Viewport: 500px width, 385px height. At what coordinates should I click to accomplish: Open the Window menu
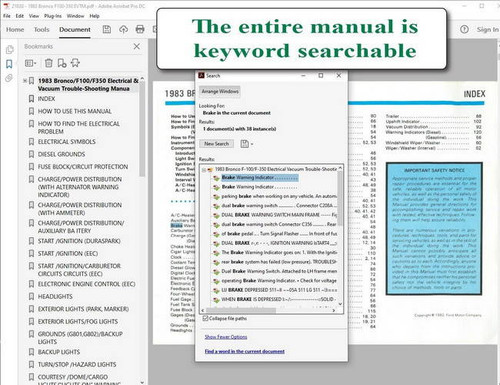coord(75,16)
